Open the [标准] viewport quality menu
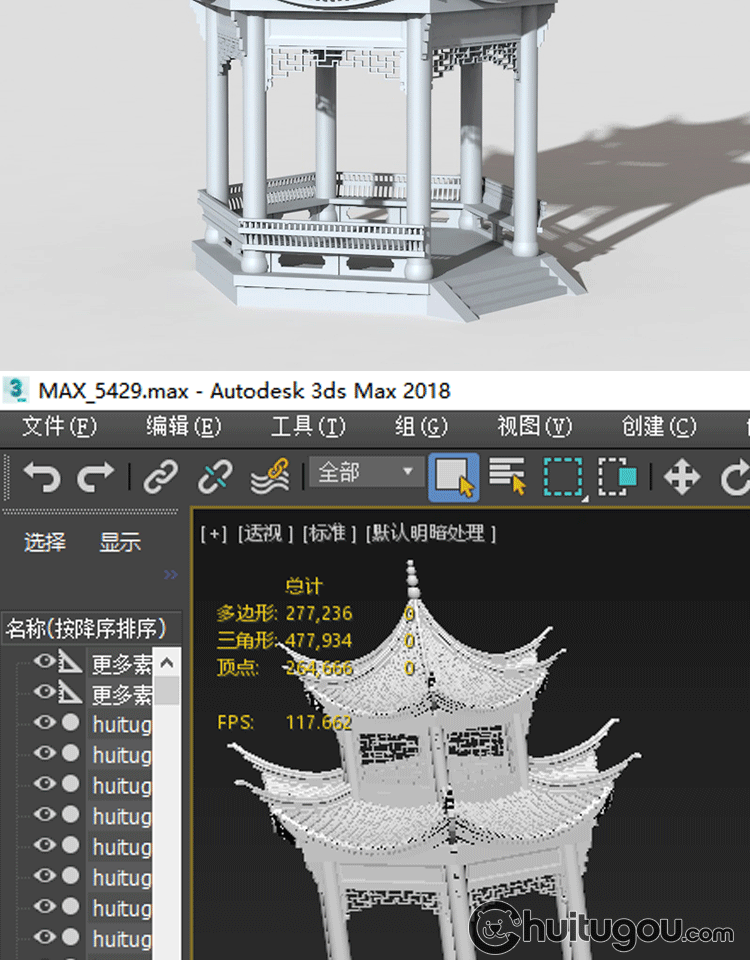The image size is (750, 960). pyautogui.click(x=329, y=534)
